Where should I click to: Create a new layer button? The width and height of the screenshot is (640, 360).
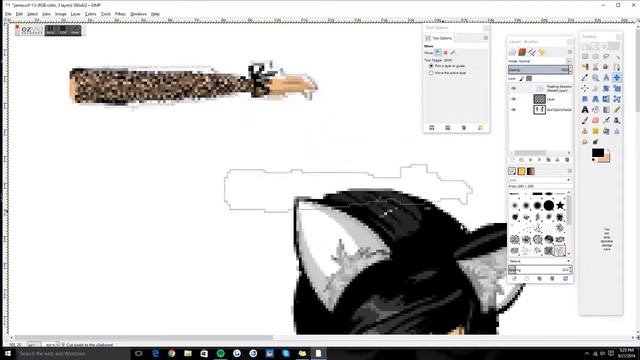(x=513, y=160)
